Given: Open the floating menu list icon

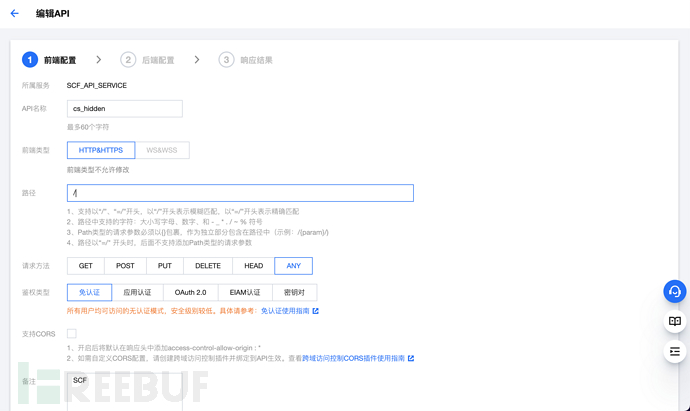Looking at the screenshot, I should click(x=675, y=351).
